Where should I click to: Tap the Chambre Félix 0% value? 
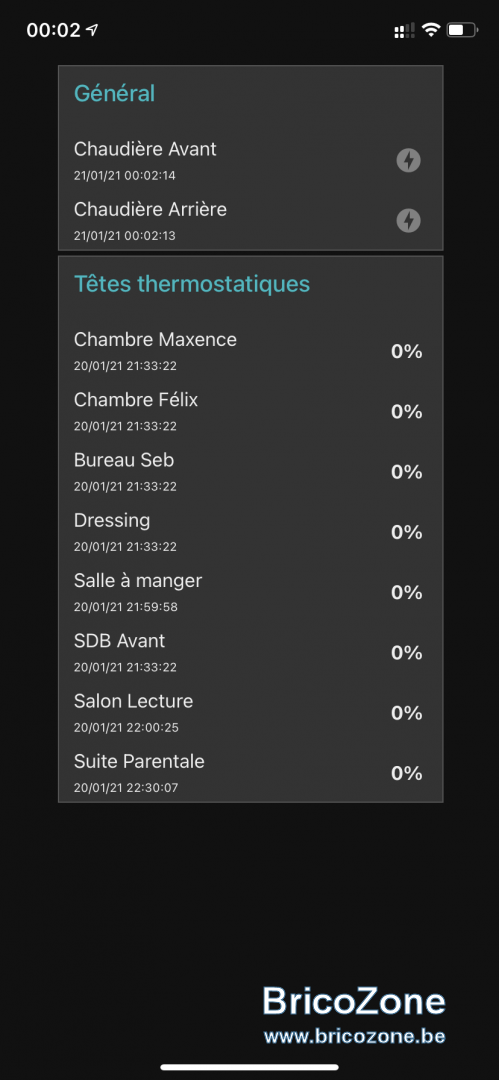point(407,412)
